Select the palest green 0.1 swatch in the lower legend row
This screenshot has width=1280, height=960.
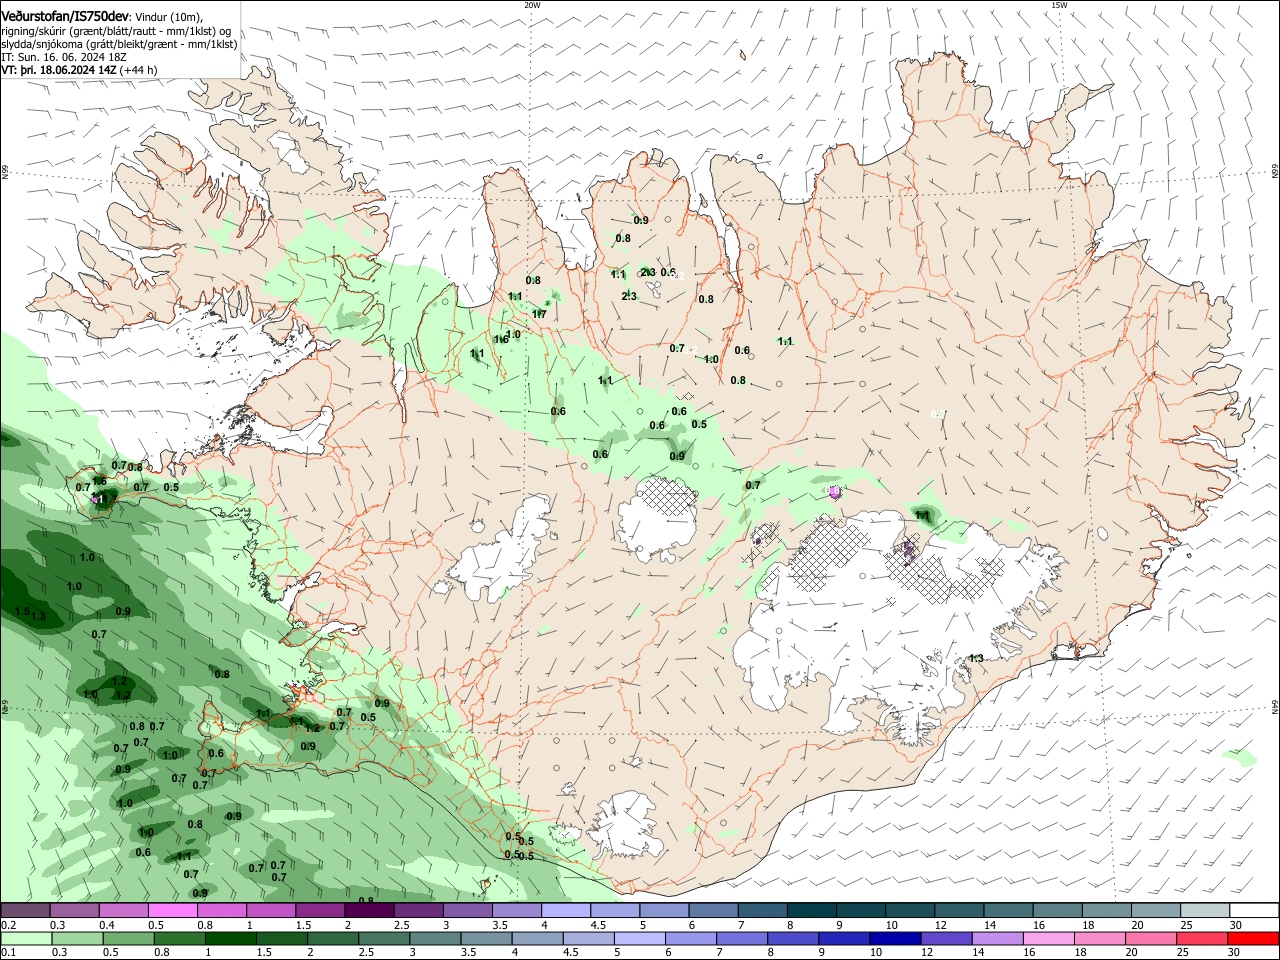tap(25, 938)
